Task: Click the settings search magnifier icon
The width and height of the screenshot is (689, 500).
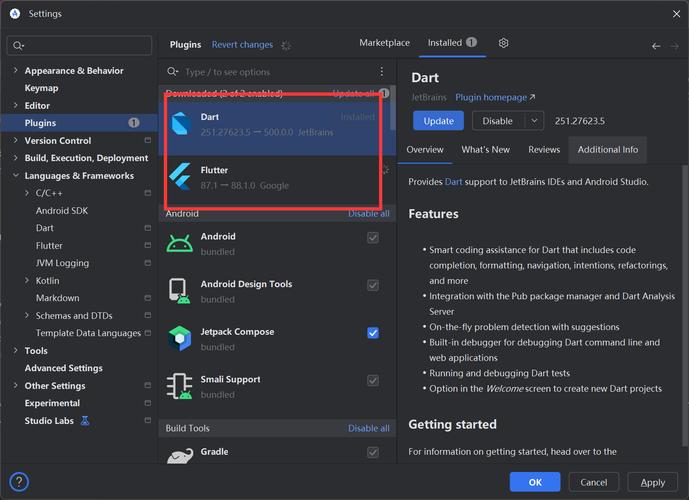Action: point(18,46)
